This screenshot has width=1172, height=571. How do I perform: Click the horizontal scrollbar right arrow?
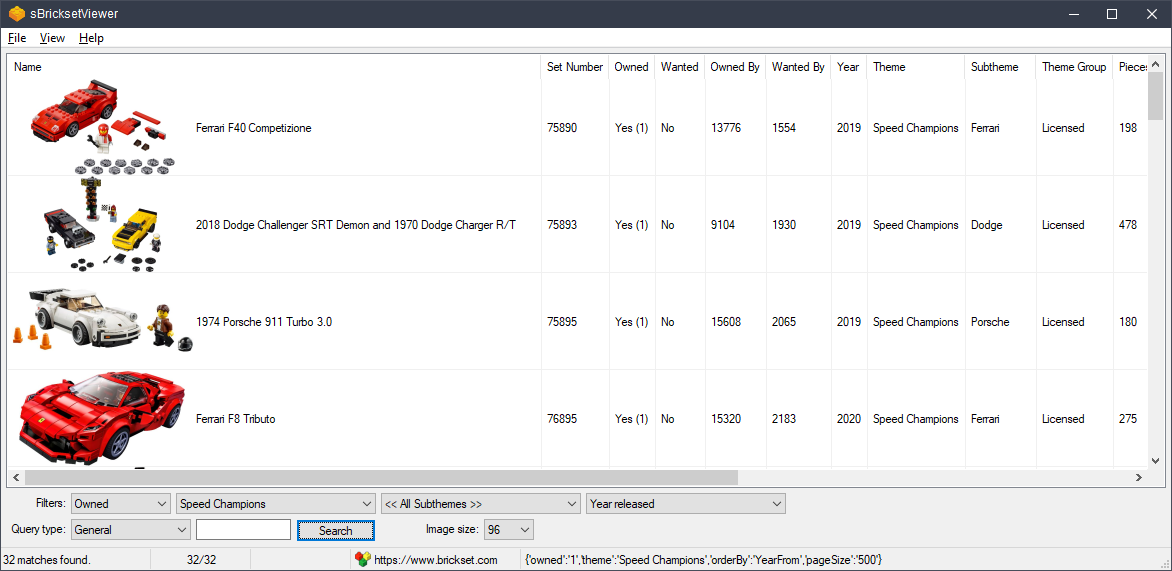(1139, 478)
